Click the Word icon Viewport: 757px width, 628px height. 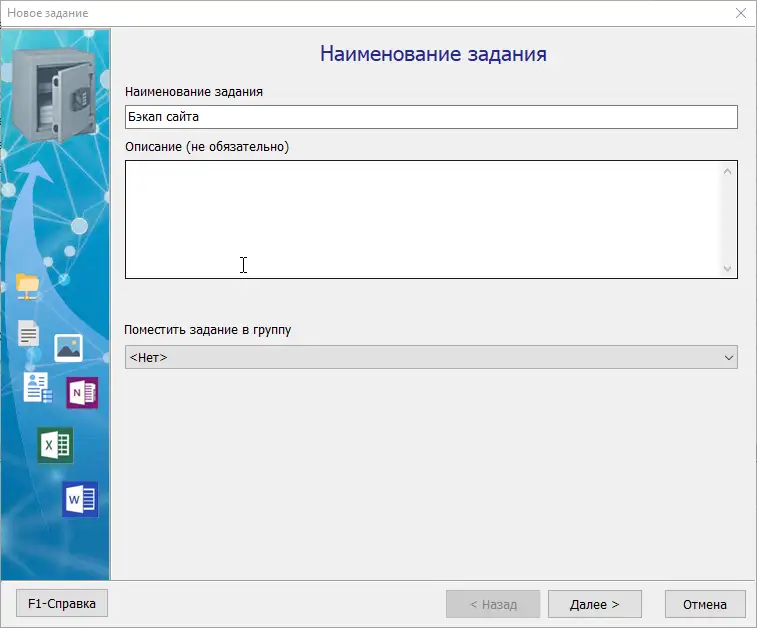coord(80,499)
